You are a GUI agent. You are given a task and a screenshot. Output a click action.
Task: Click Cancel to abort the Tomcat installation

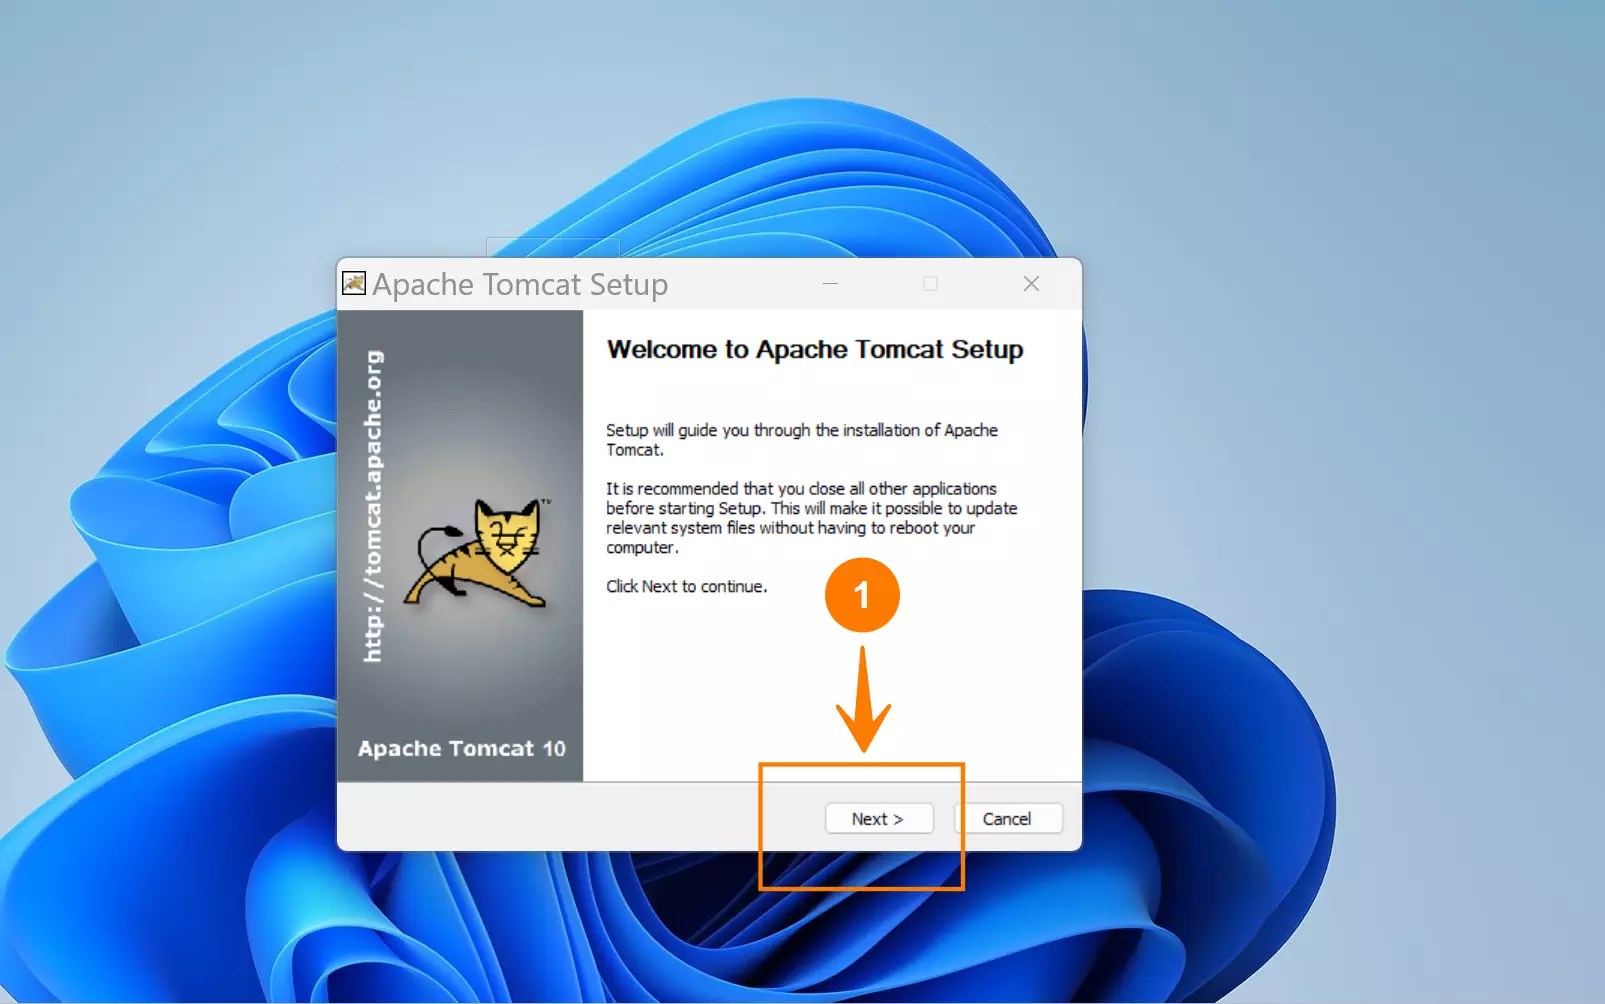click(1008, 818)
